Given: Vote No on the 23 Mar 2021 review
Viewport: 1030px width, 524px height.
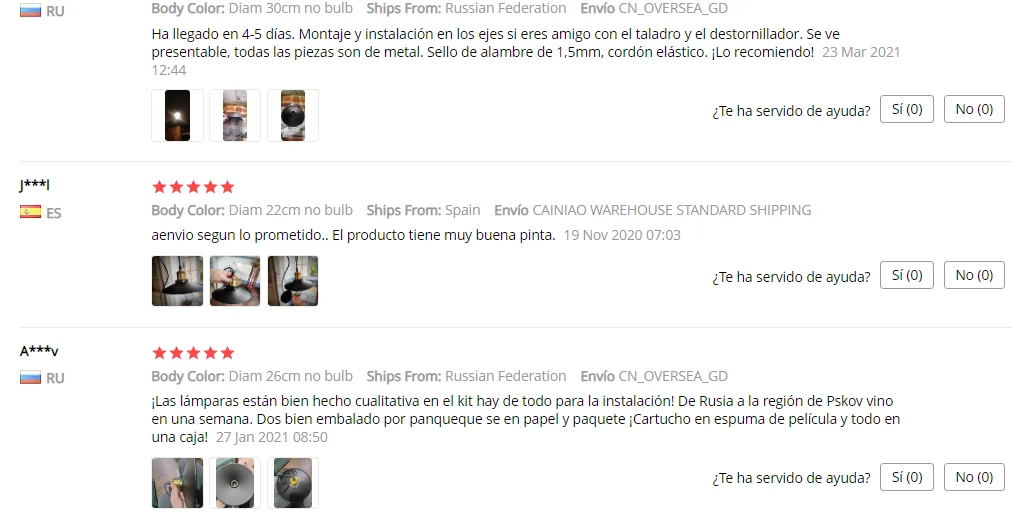Looking at the screenshot, I should click(x=974, y=109).
